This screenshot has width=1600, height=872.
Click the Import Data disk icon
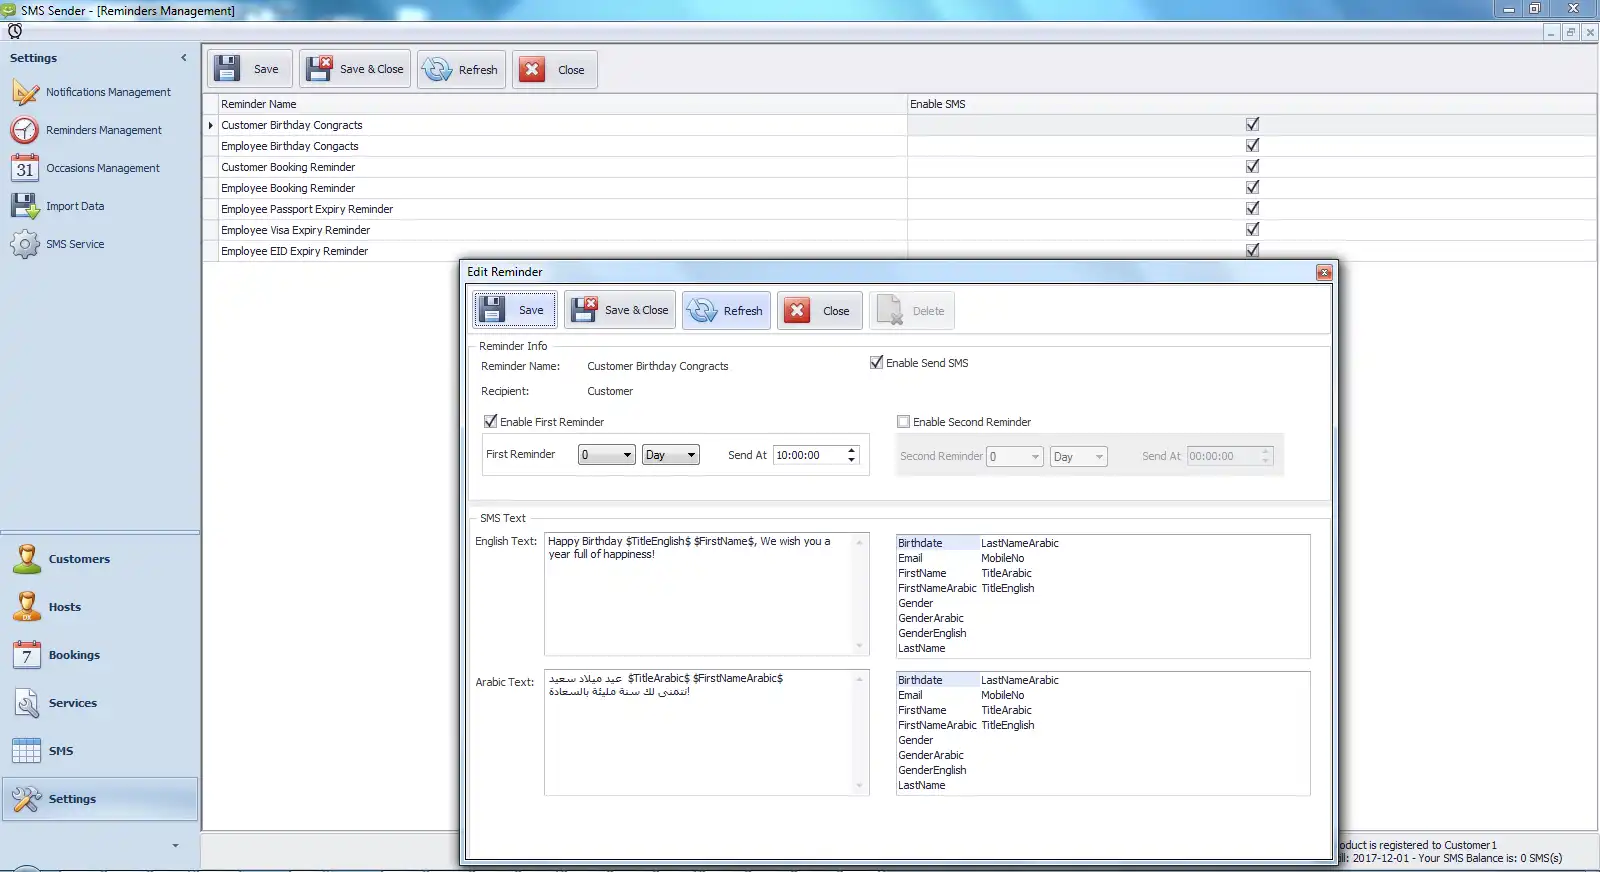[x=25, y=206]
